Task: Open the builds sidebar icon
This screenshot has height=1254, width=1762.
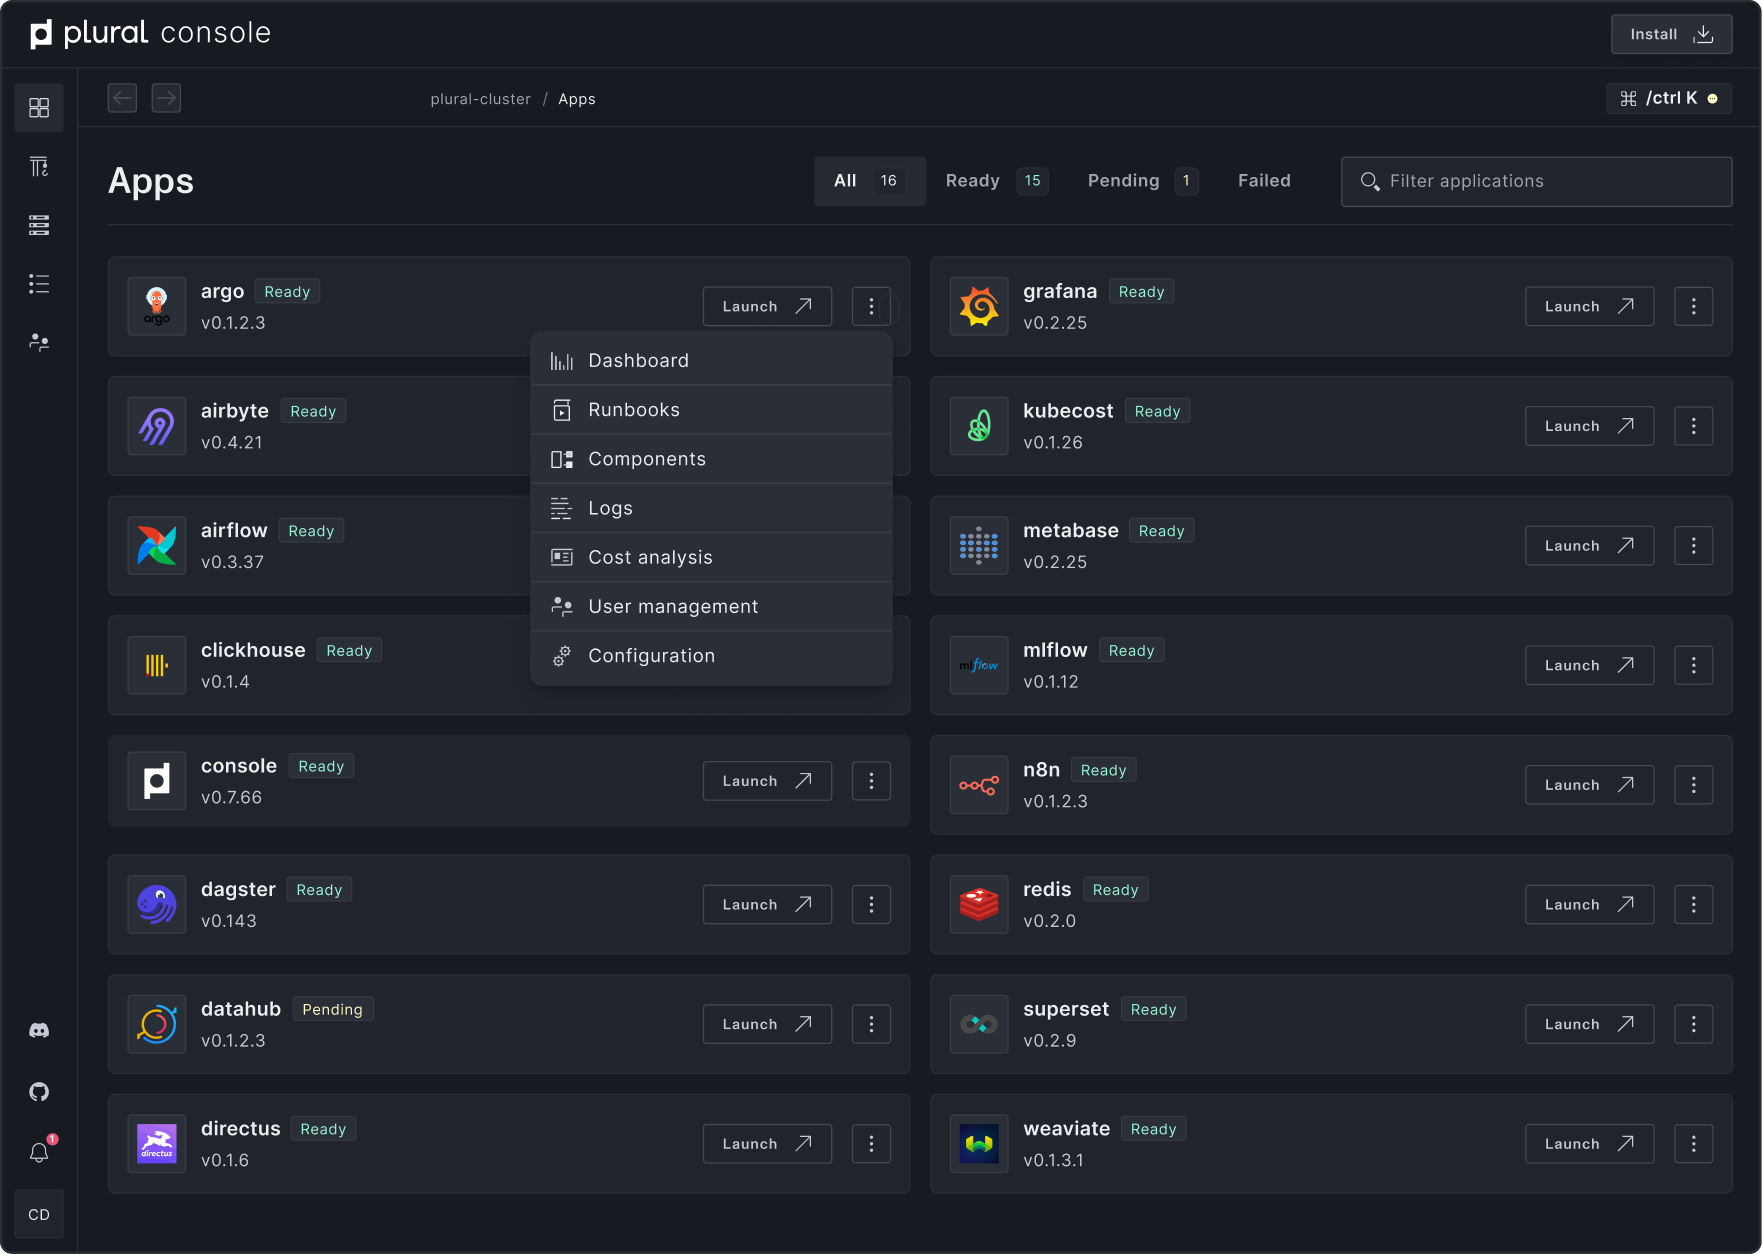Action: (39, 167)
